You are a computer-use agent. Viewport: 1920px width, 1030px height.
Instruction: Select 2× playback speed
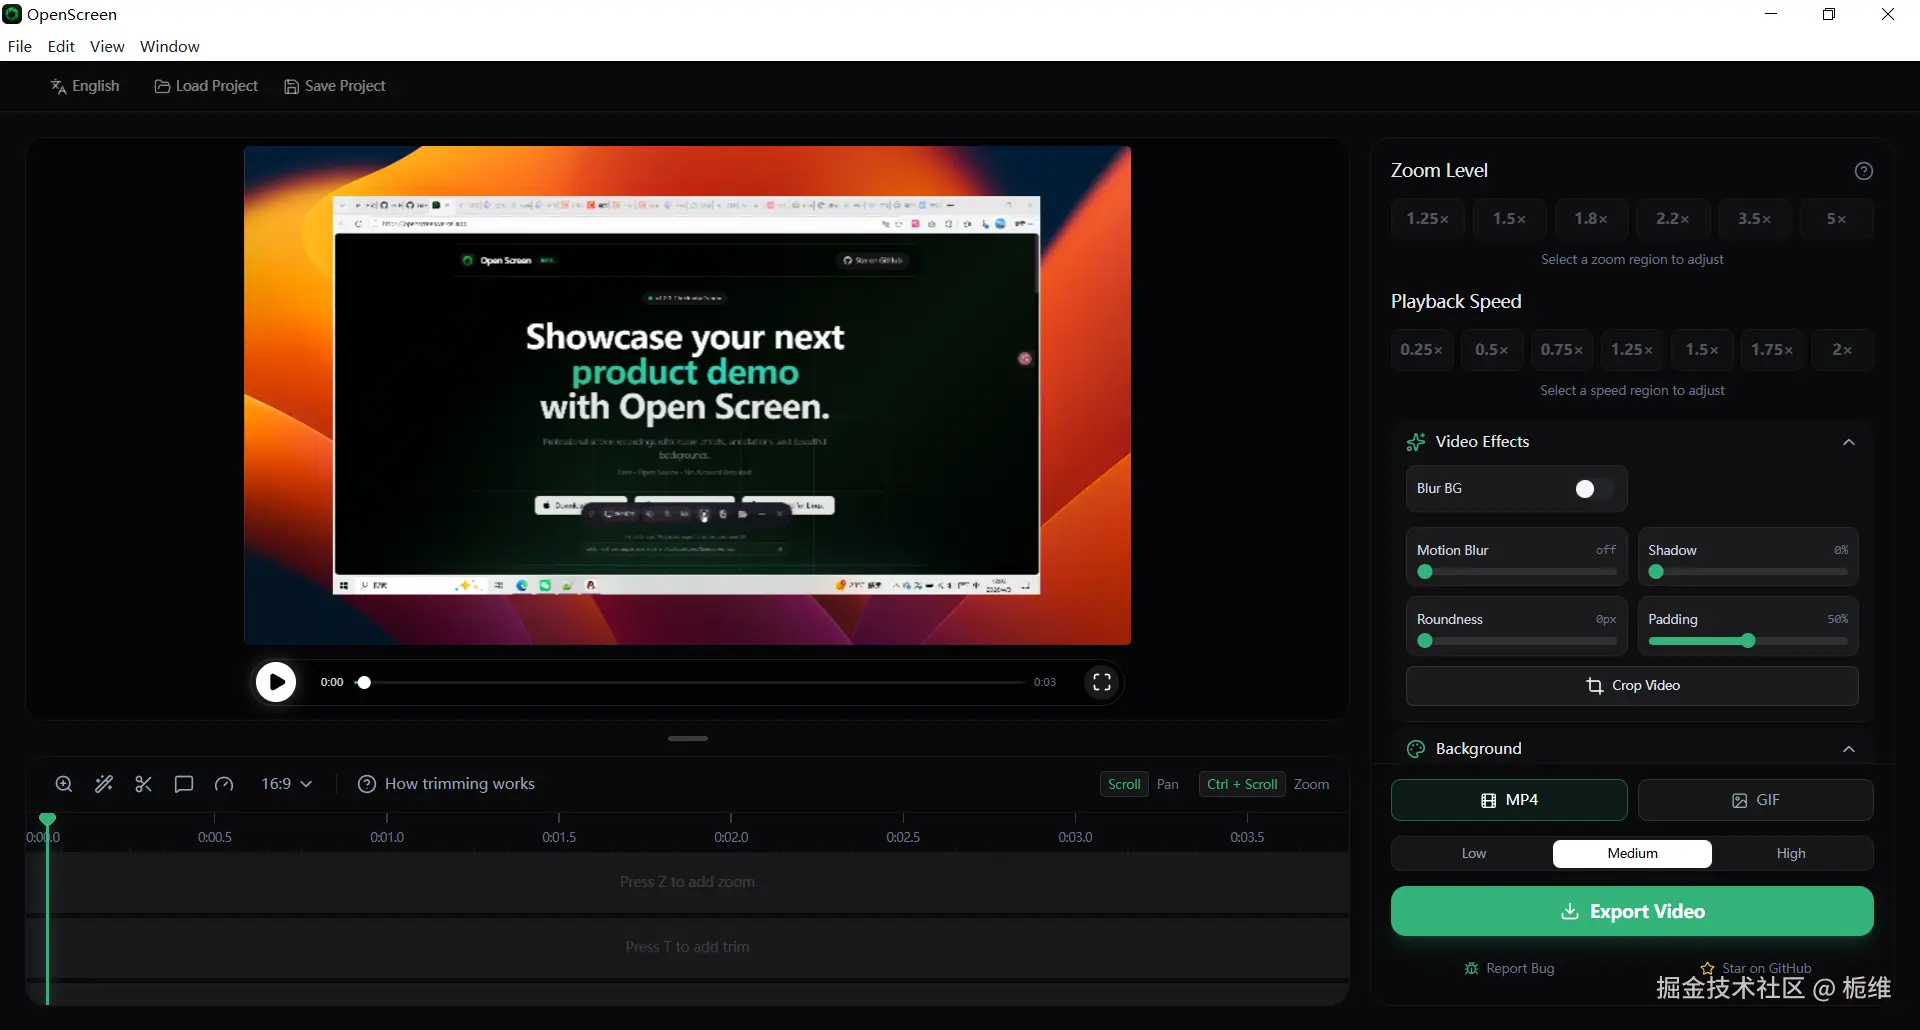1842,350
